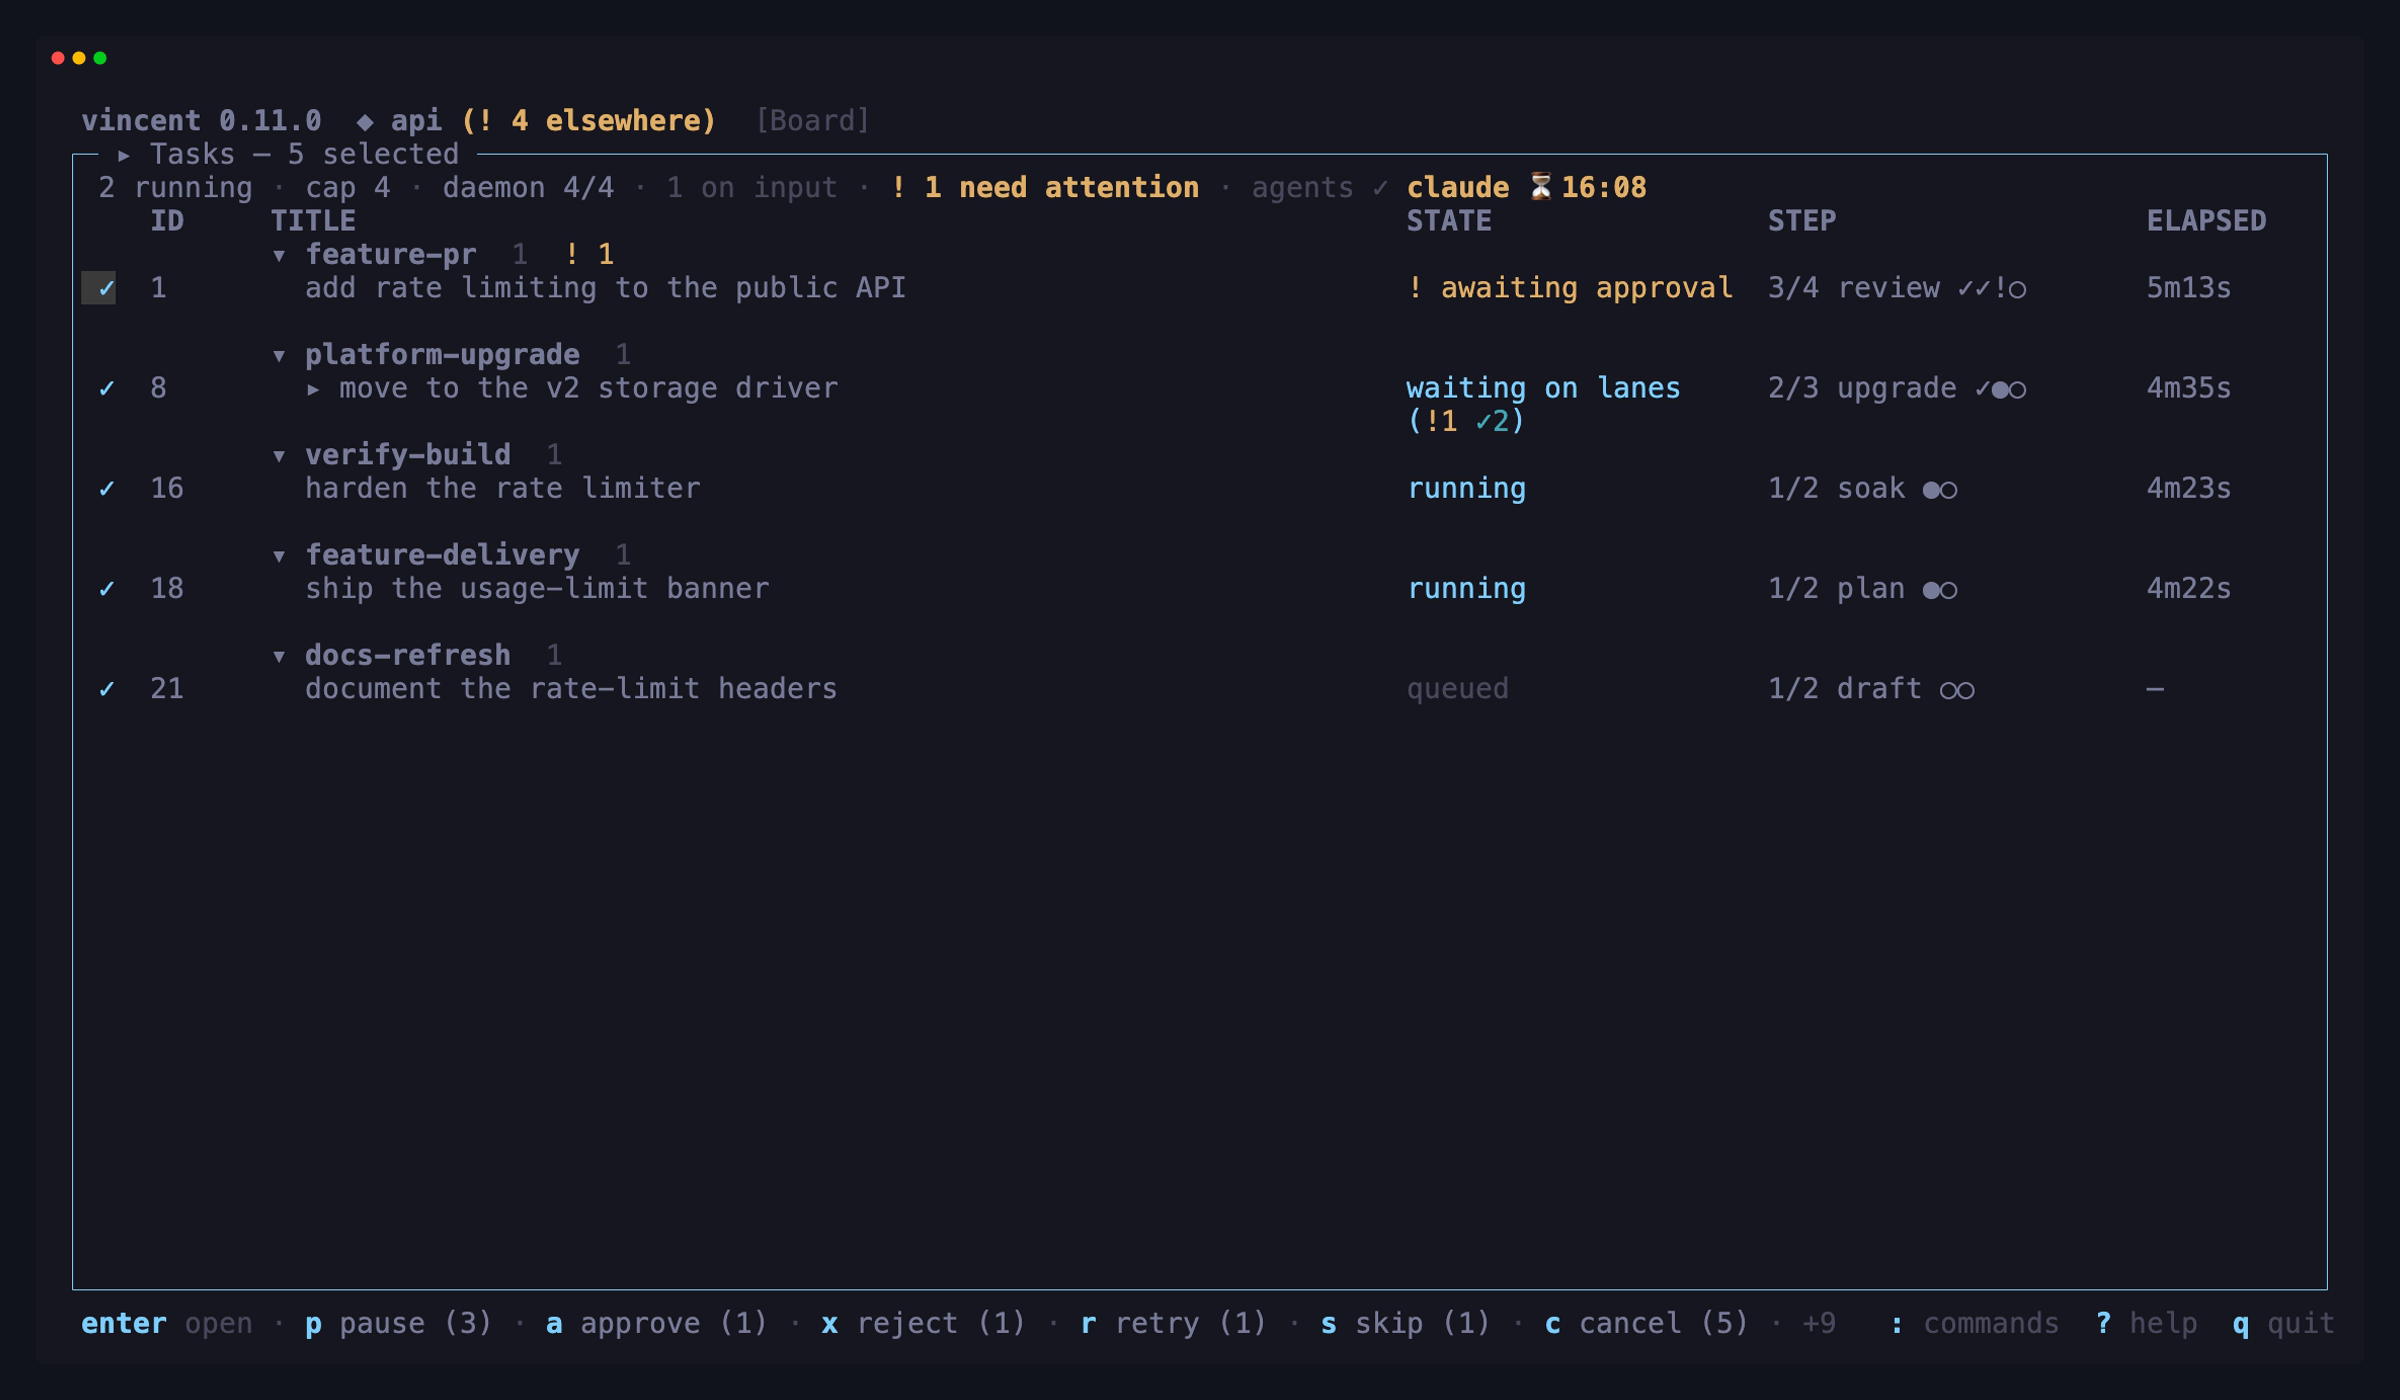Expand lanes of 'move to the v2 storage driver'
The height and width of the screenshot is (1400, 2400).
(x=313, y=389)
